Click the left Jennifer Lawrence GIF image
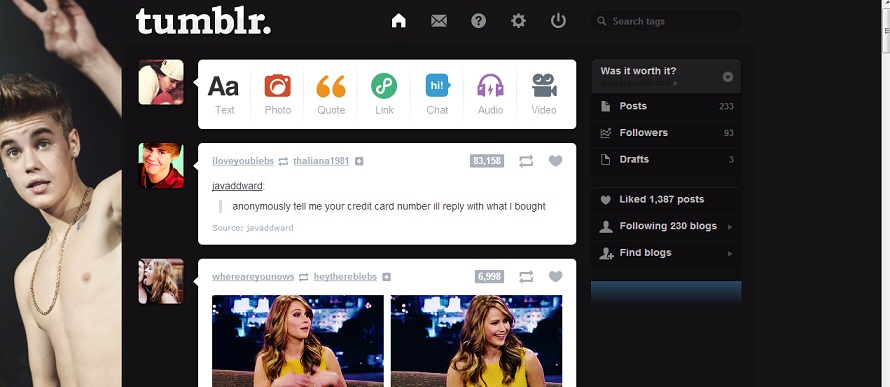Viewport: 890px width, 387px height. pos(297,340)
